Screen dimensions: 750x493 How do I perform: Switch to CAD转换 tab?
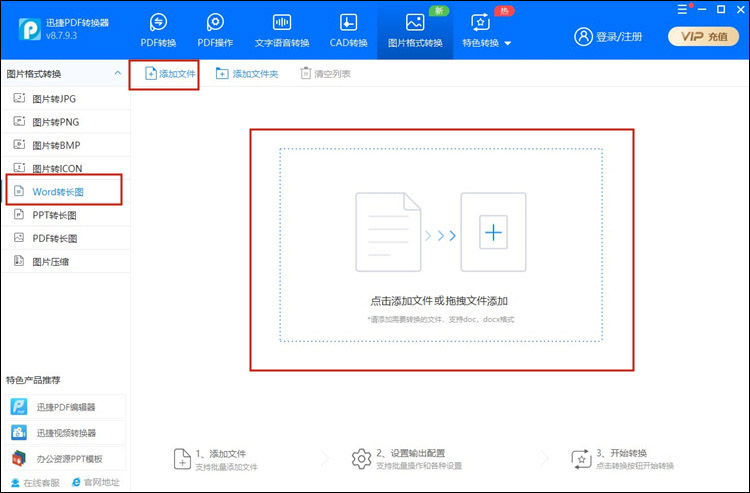(x=348, y=30)
